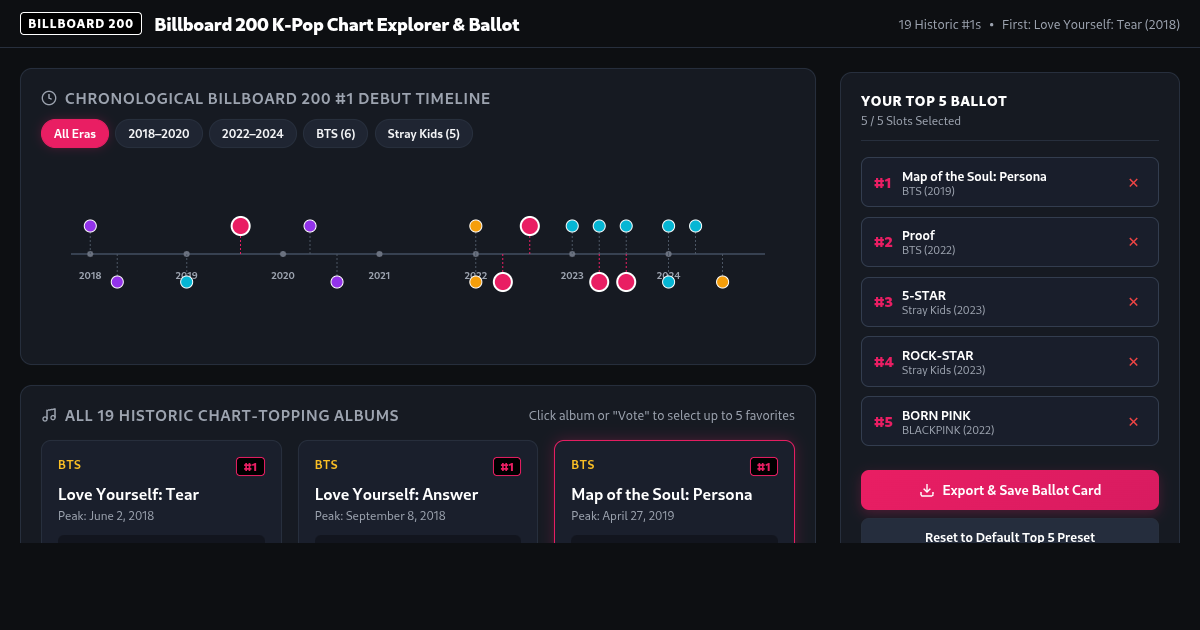Select ballot slot #1 Map of the Soul: Persona
This screenshot has height=630, width=1200.
pos(1010,182)
